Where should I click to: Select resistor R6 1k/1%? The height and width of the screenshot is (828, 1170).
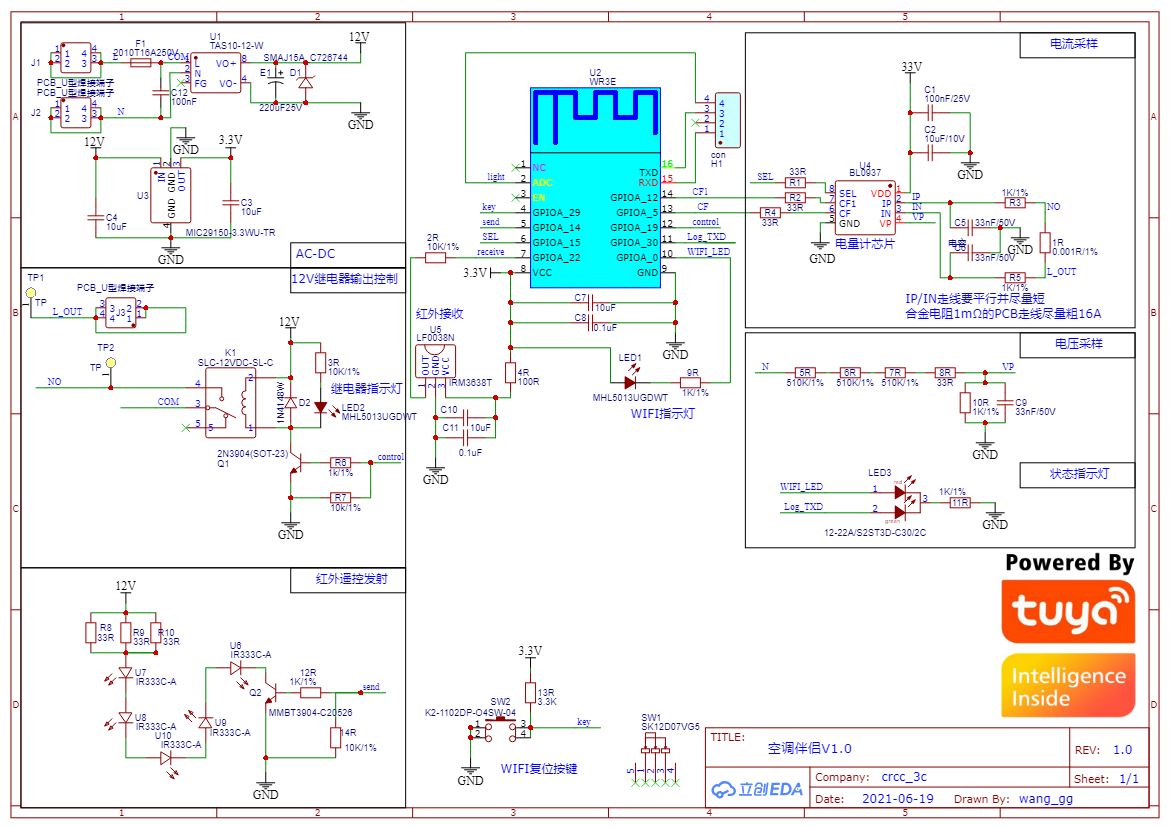pos(340,462)
